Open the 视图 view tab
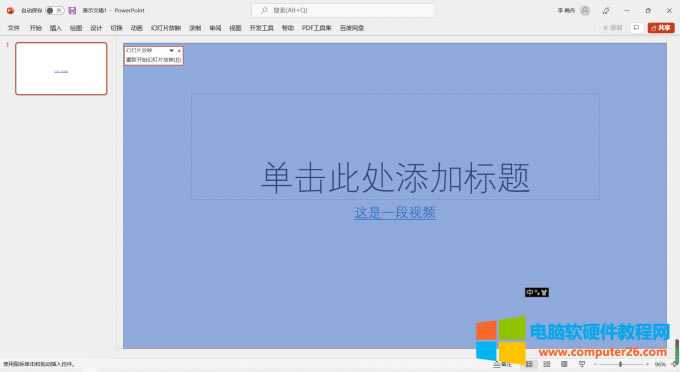680x372 pixels. [235, 28]
